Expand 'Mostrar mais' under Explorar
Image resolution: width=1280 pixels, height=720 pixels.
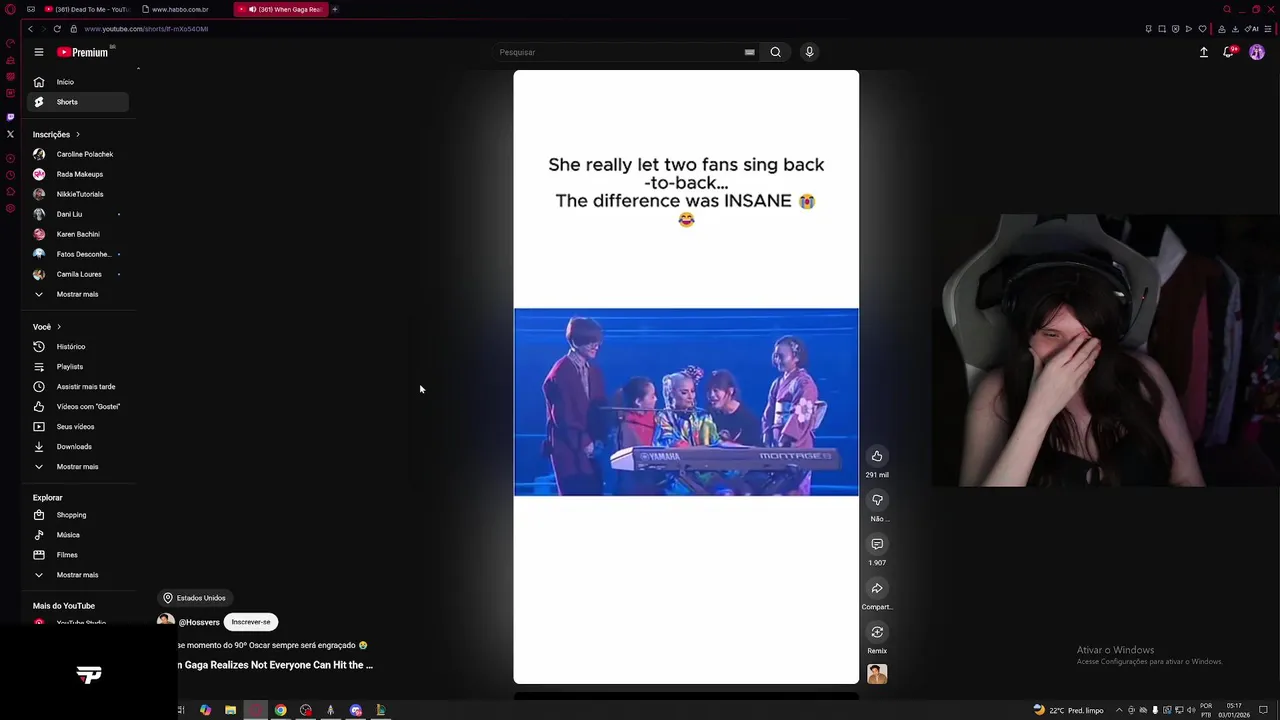tap(78, 575)
